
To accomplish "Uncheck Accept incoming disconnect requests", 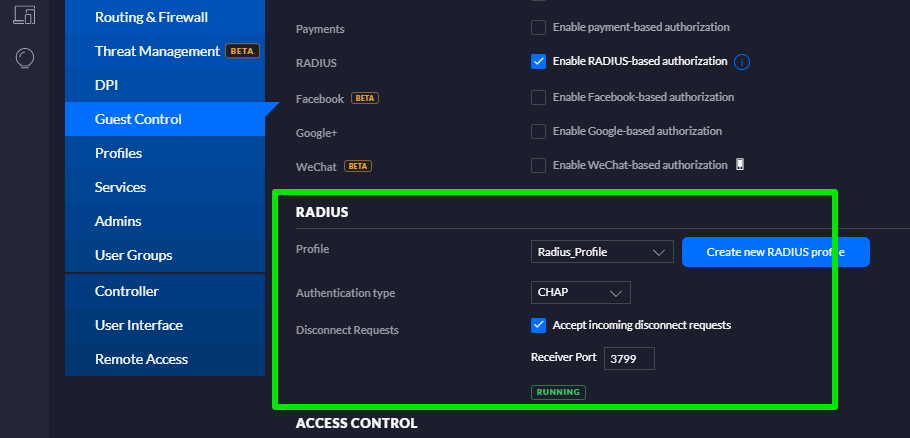I will (x=539, y=325).
